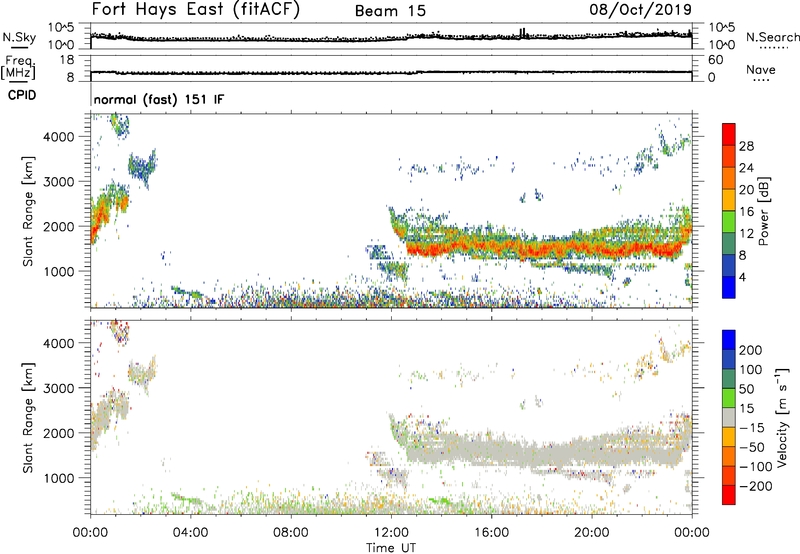Click the '60' Nave axis tick

click(x=716, y=60)
